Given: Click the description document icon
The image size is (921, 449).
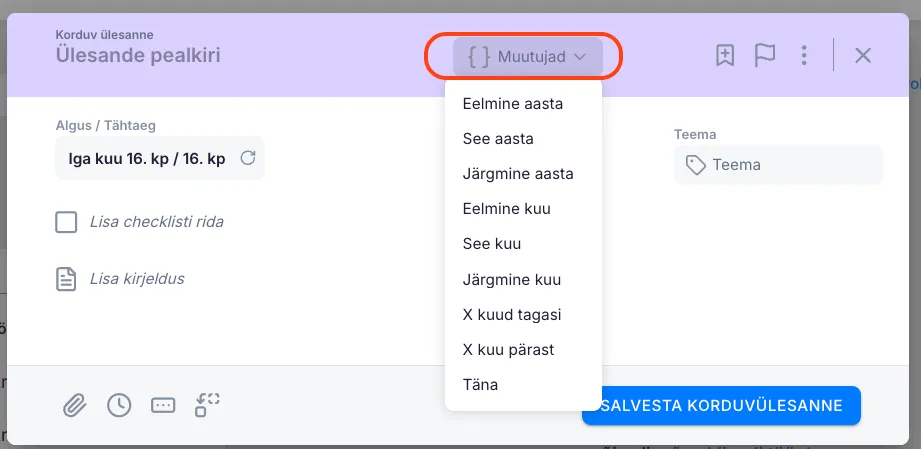Looking at the screenshot, I should (x=66, y=279).
